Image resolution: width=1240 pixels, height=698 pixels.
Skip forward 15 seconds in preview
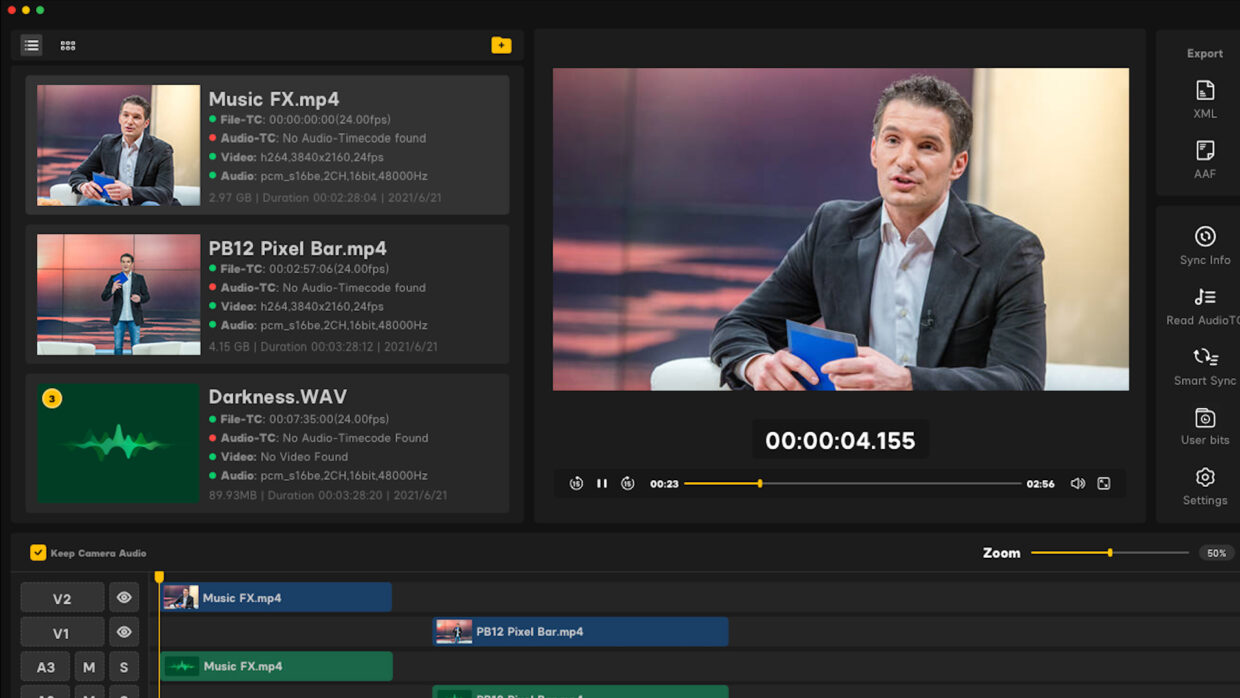coord(627,483)
